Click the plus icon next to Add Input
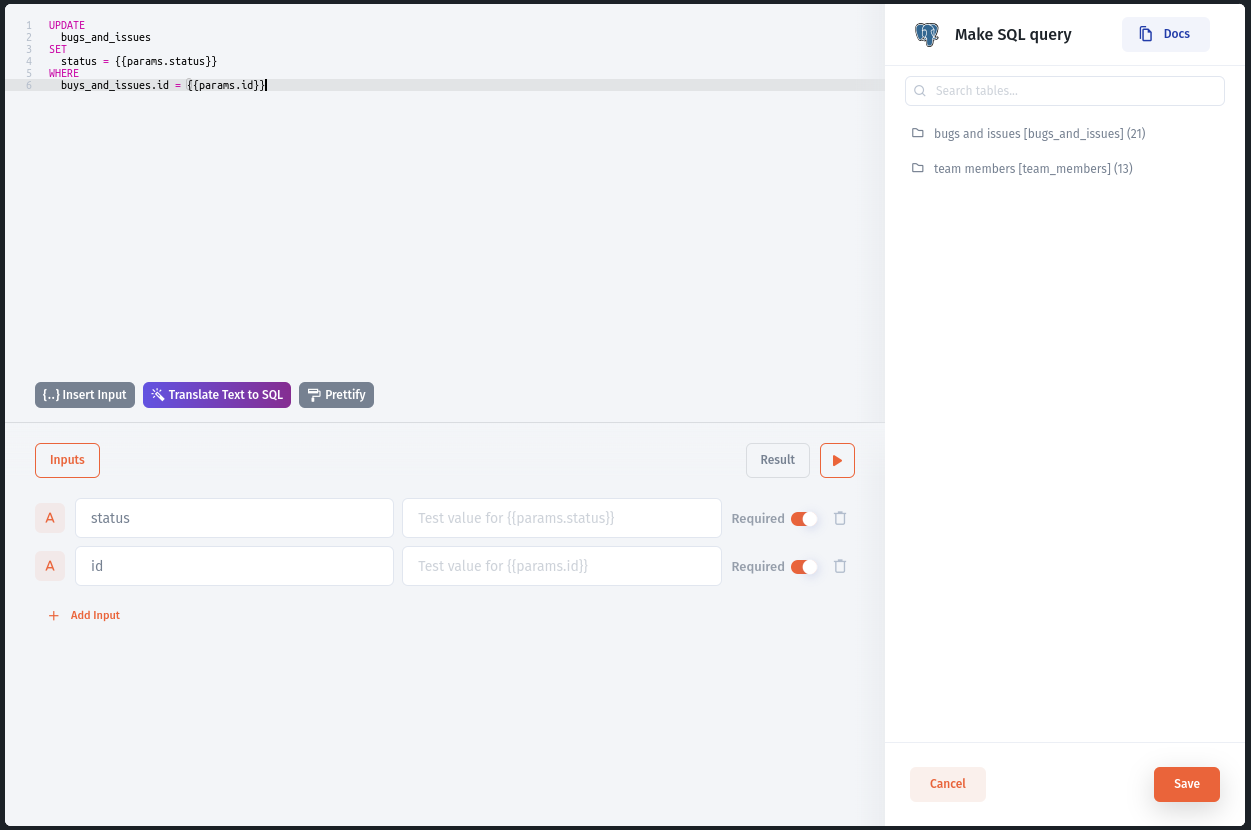This screenshot has height=830, width=1251. point(53,615)
